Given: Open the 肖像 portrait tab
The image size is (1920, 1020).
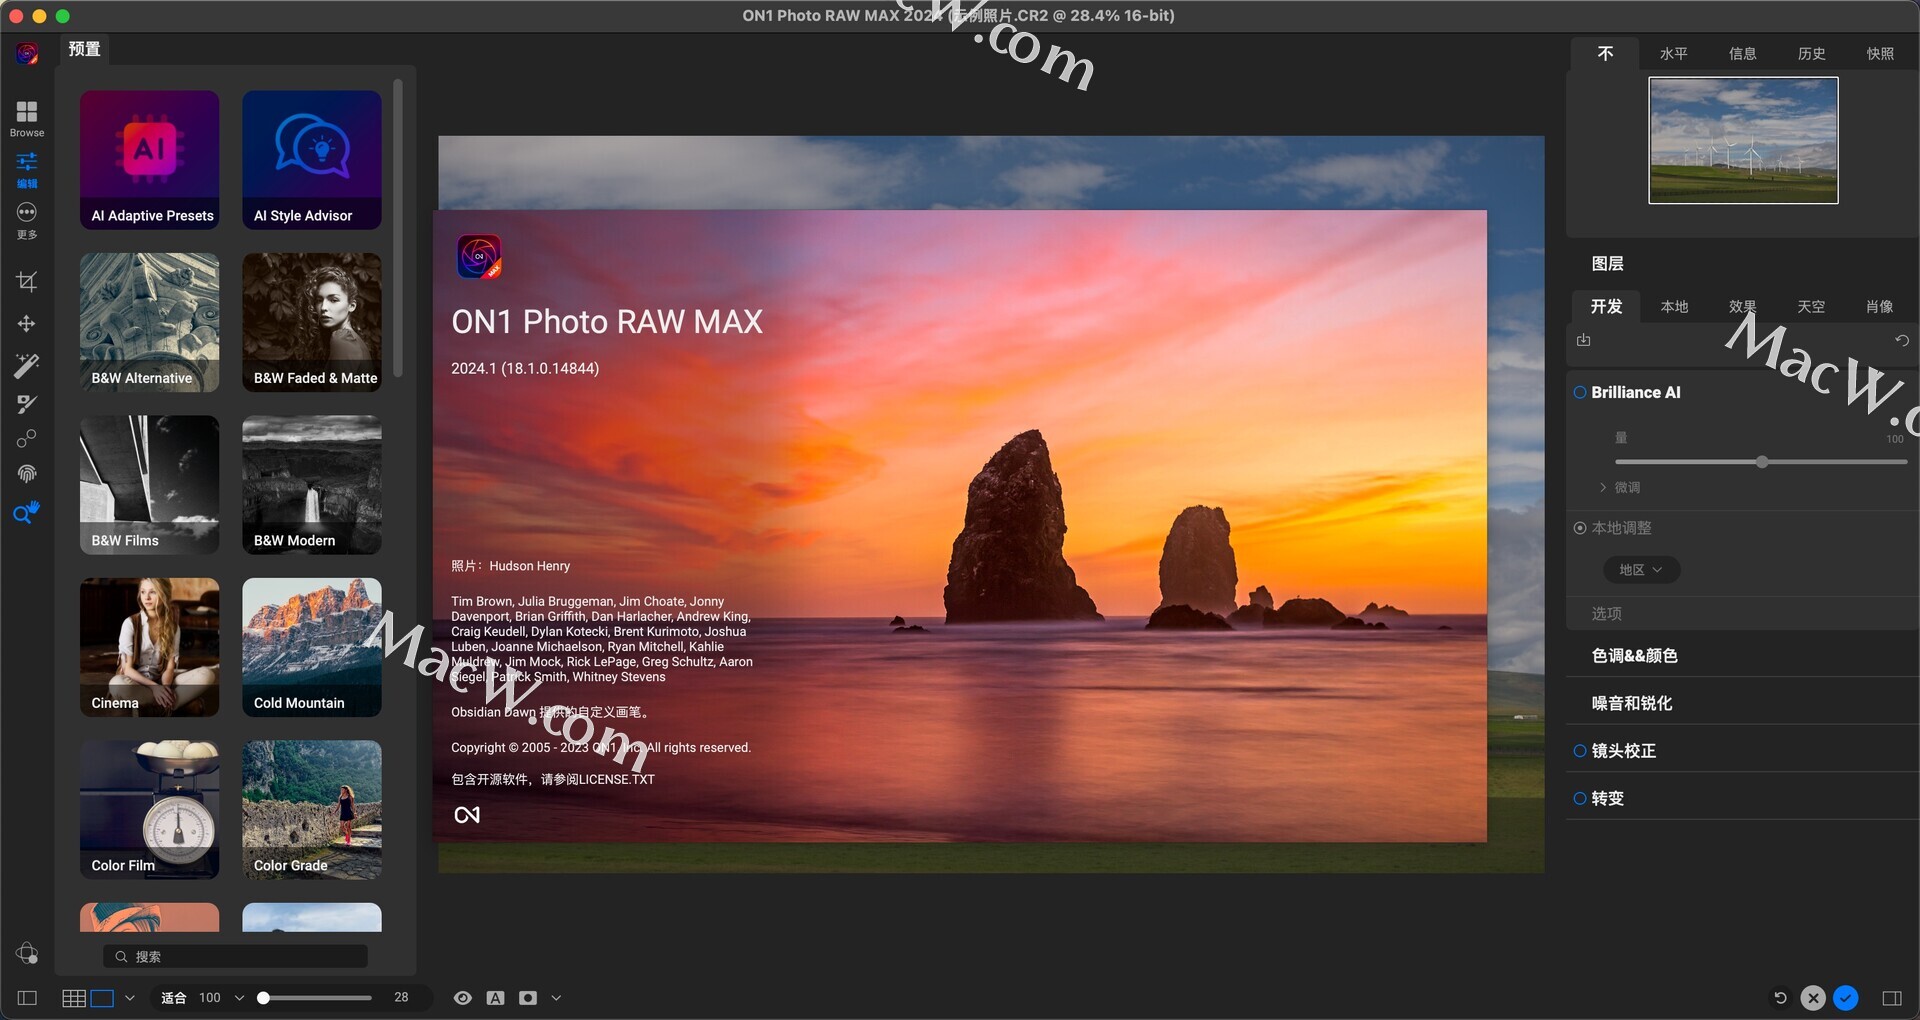Looking at the screenshot, I should point(1879,306).
